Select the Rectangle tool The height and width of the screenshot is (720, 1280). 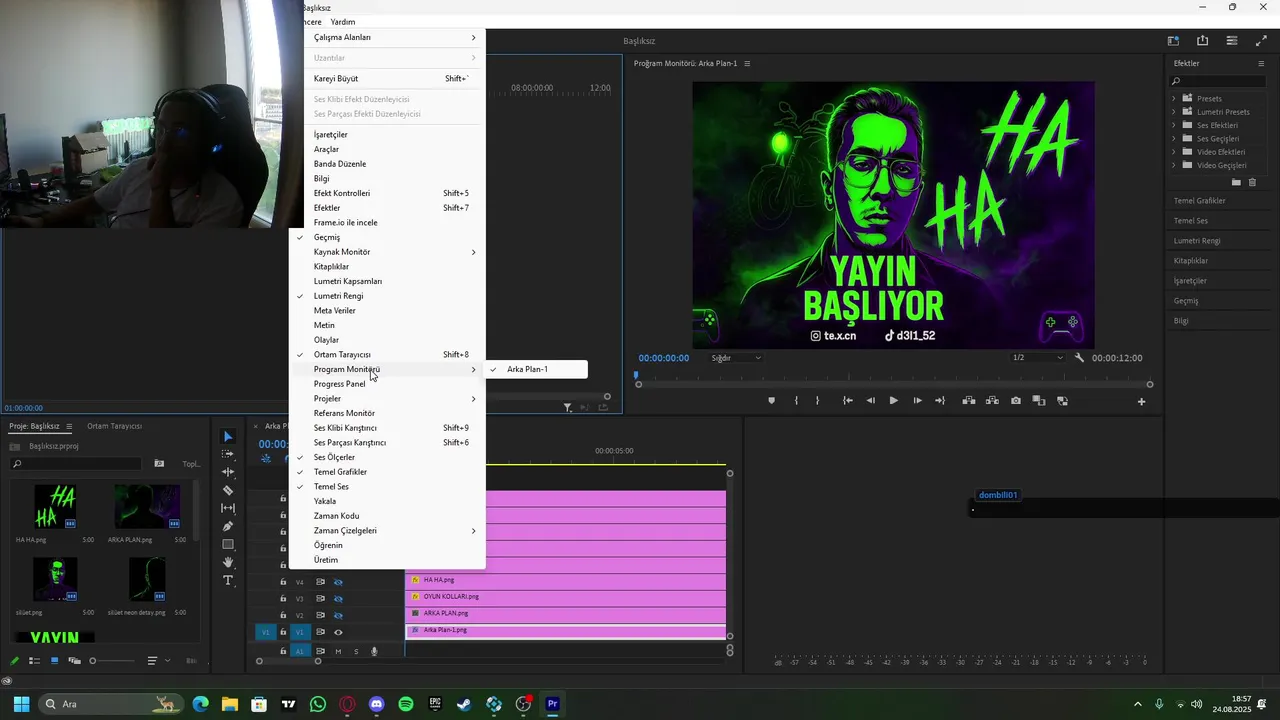pos(228,544)
